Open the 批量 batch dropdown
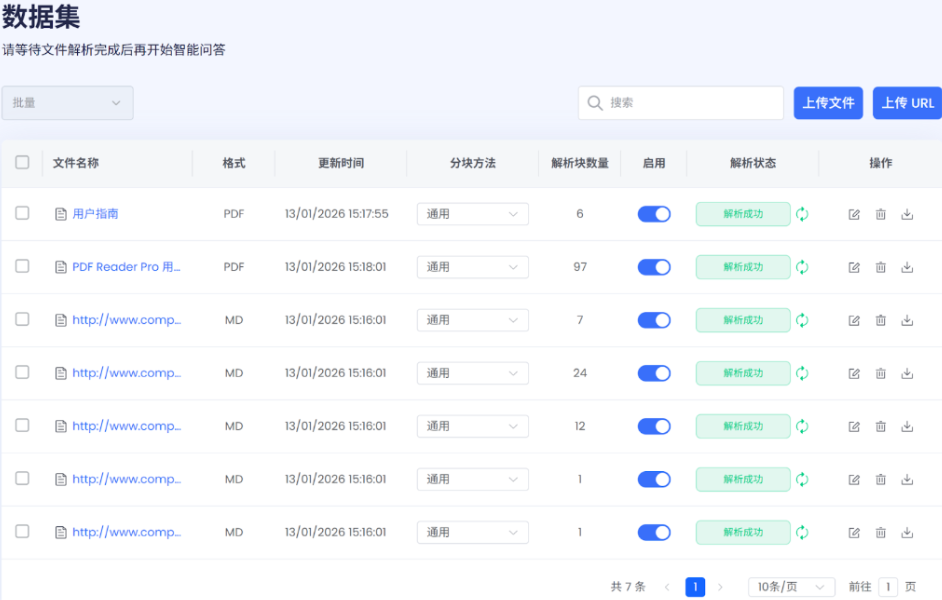This screenshot has width=942, height=600. (67, 103)
